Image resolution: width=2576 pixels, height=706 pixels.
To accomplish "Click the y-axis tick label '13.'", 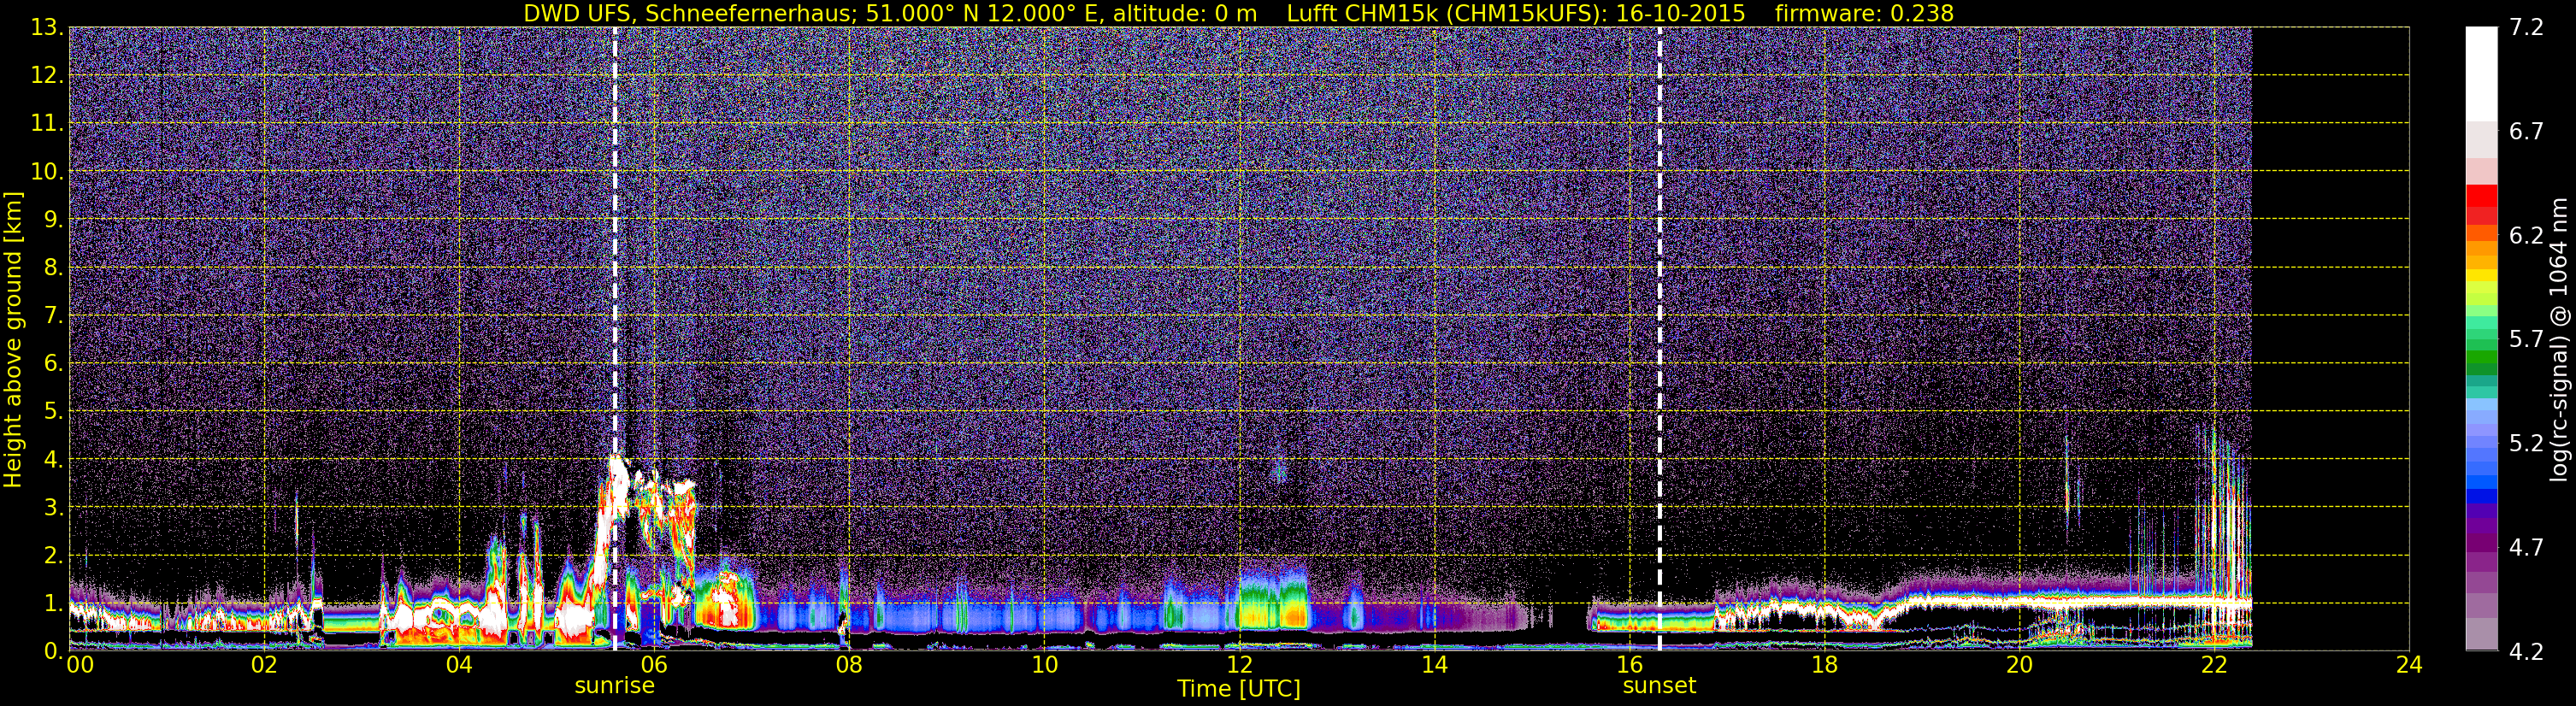I will point(47,28).
